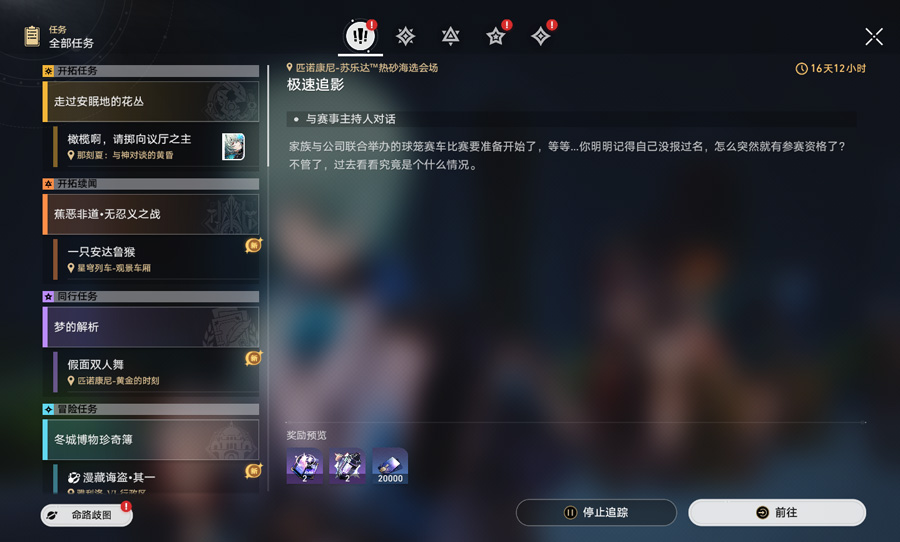Select the 冬城博物珍奇簿 mission group
900x542 pixels.
[x=150, y=440]
